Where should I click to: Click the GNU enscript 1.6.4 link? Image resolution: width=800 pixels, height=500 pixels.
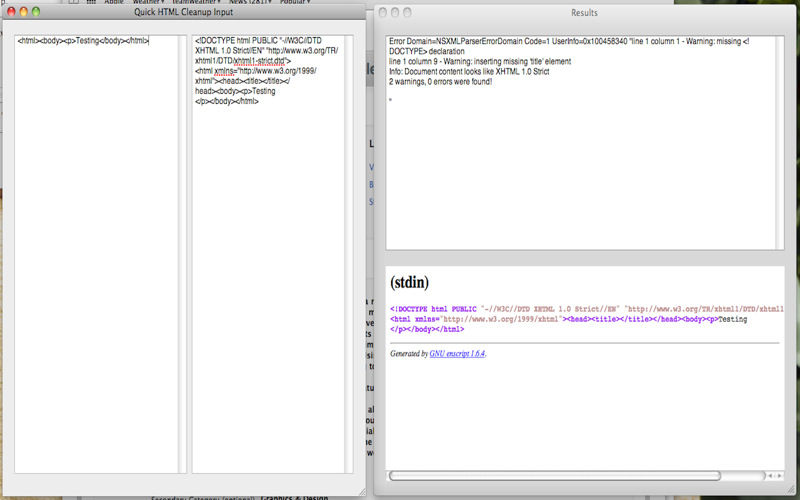click(x=457, y=354)
